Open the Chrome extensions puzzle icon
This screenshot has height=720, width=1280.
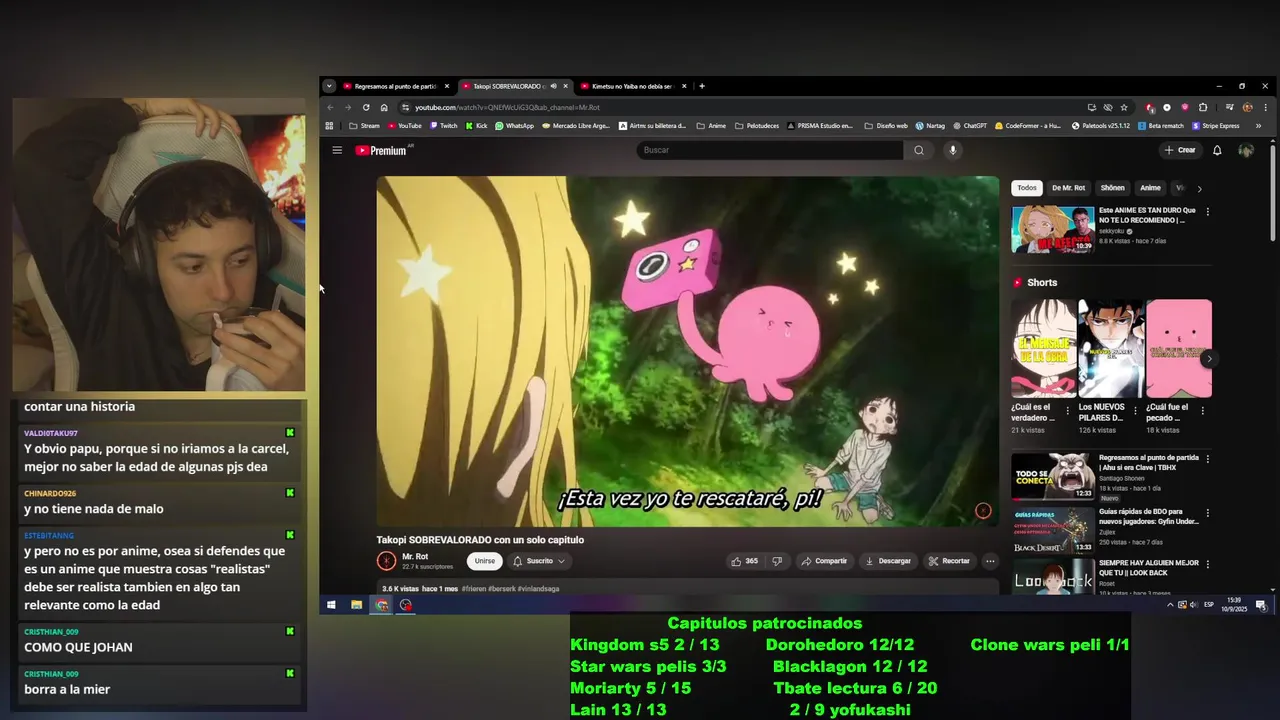[x=1203, y=107]
